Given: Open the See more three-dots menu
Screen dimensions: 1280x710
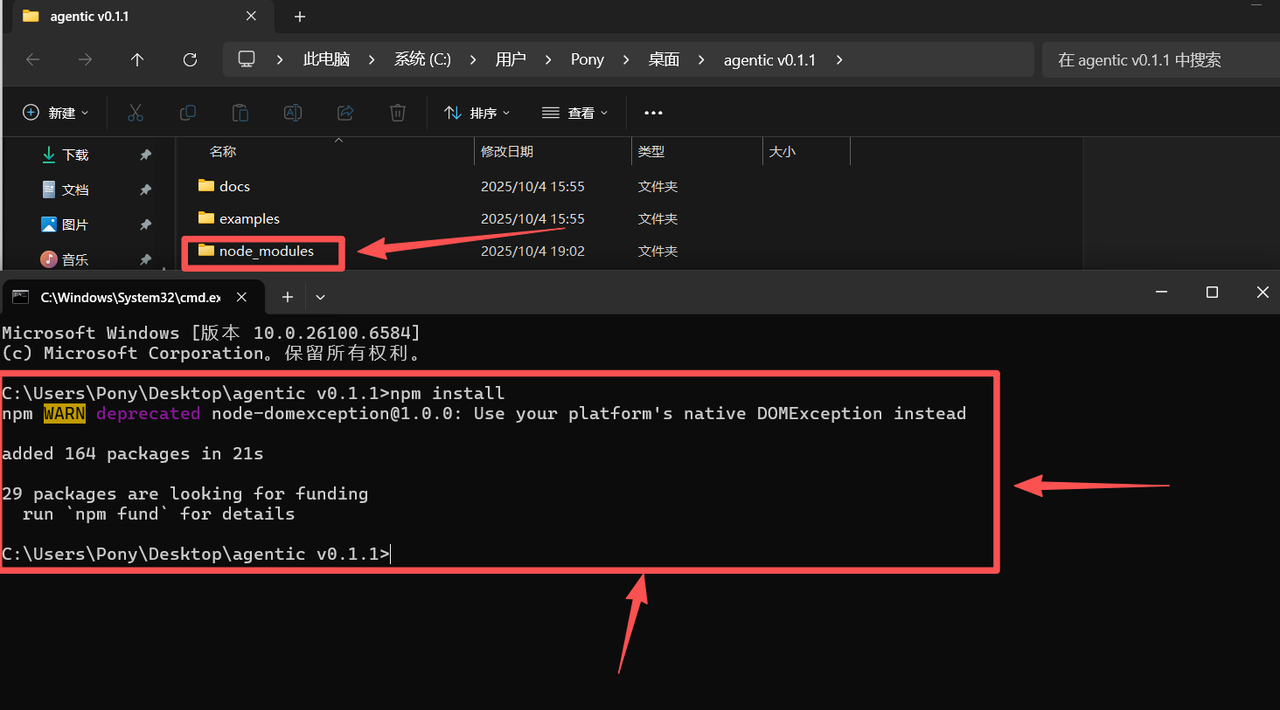Looking at the screenshot, I should click(x=653, y=113).
